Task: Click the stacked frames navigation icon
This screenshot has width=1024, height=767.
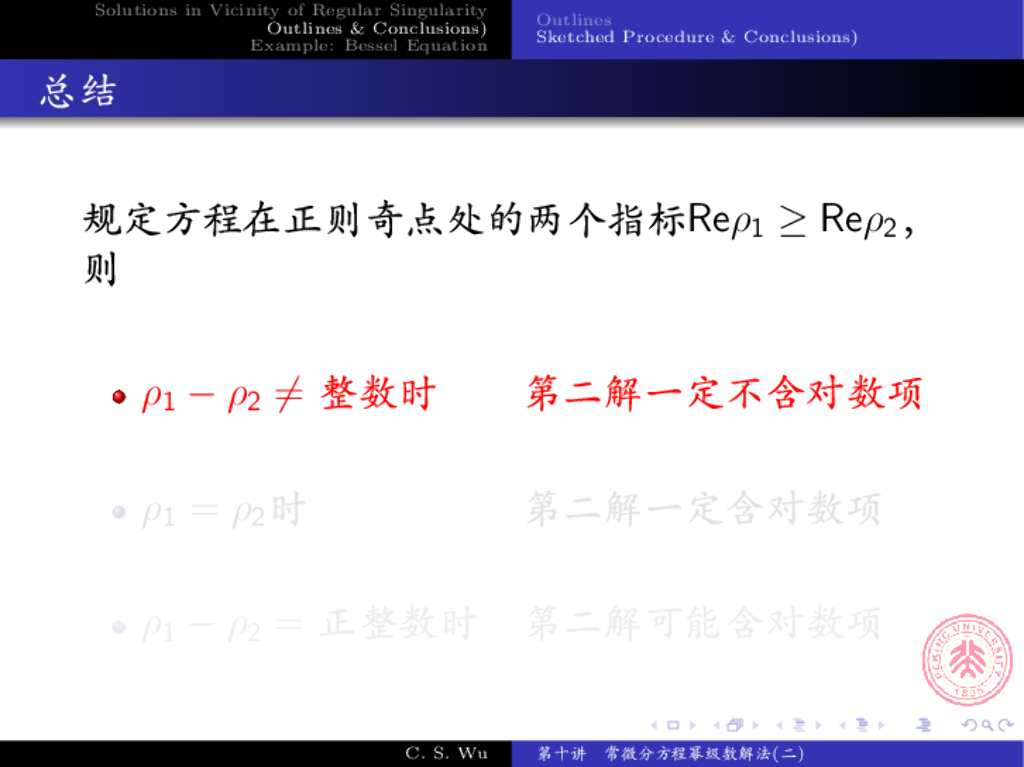Action: tap(736, 725)
